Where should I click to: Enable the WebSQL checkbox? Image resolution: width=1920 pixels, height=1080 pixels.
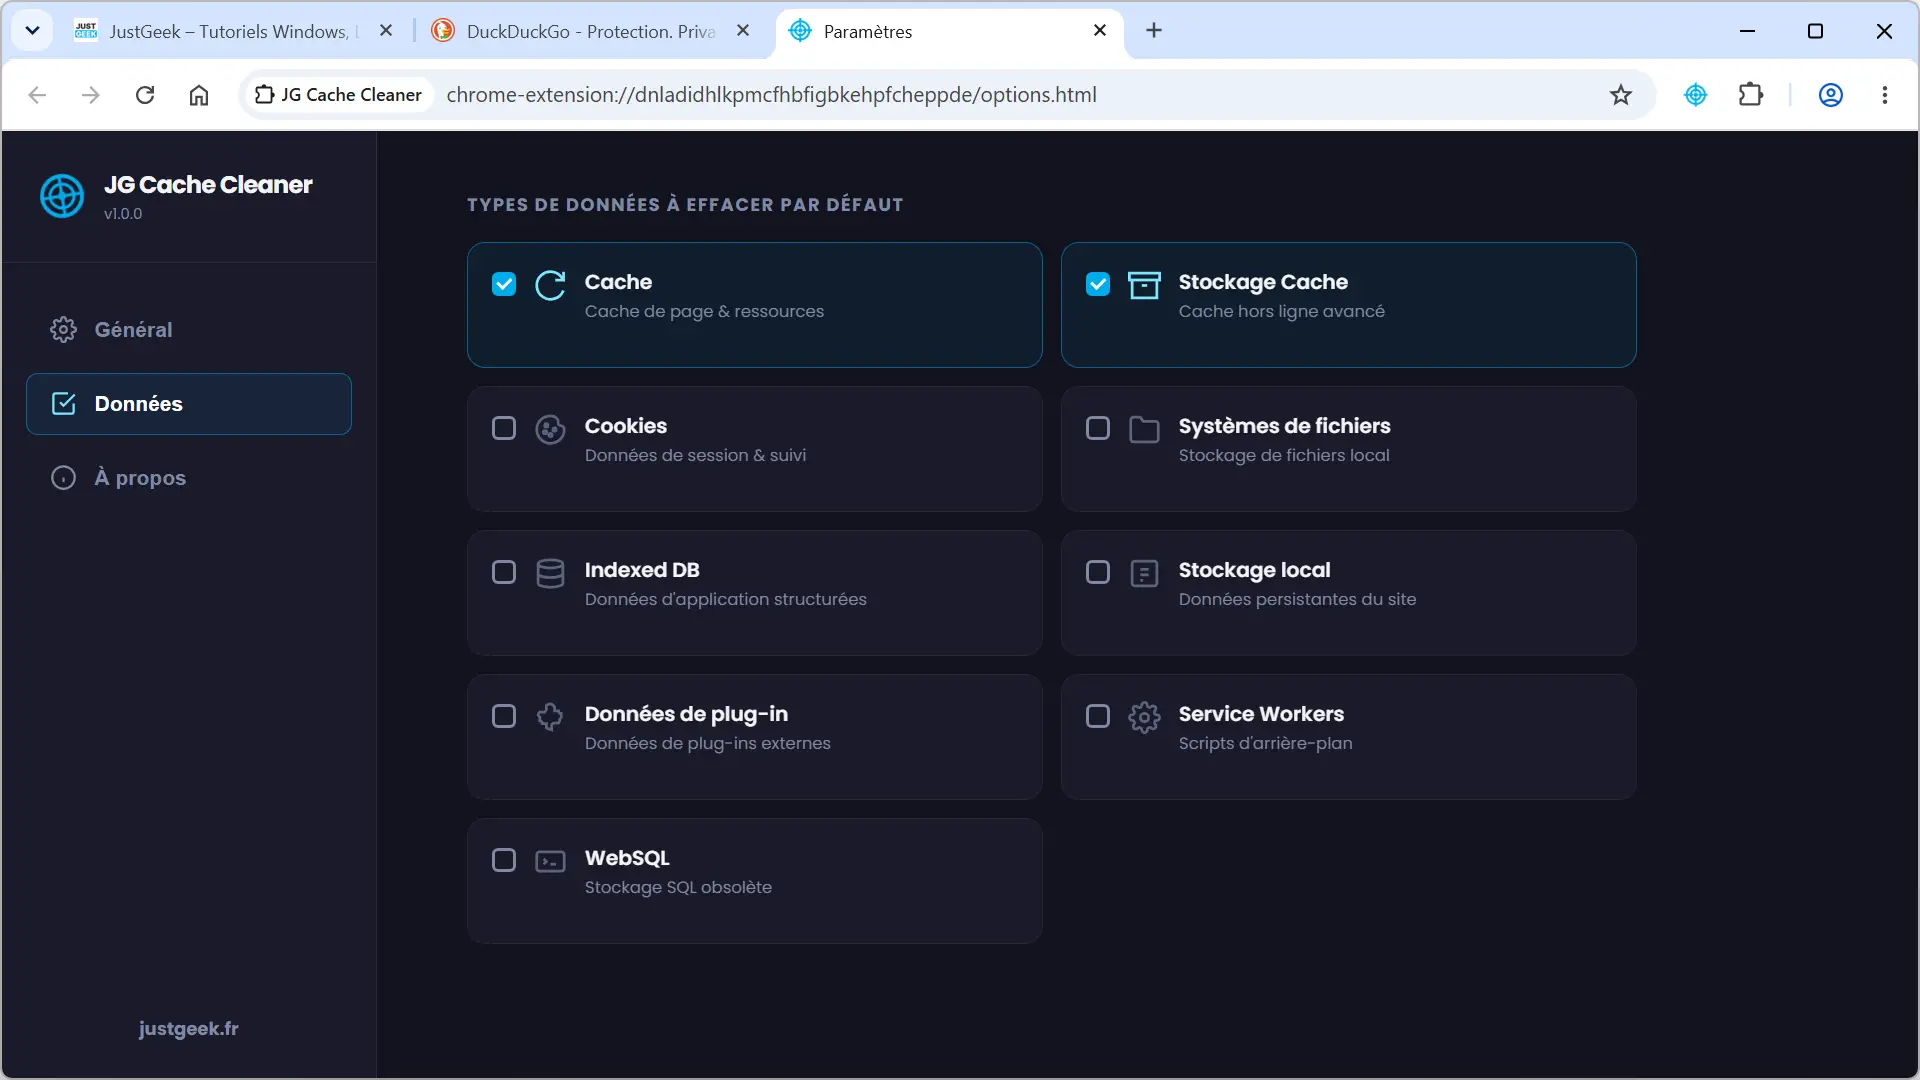[x=504, y=860]
